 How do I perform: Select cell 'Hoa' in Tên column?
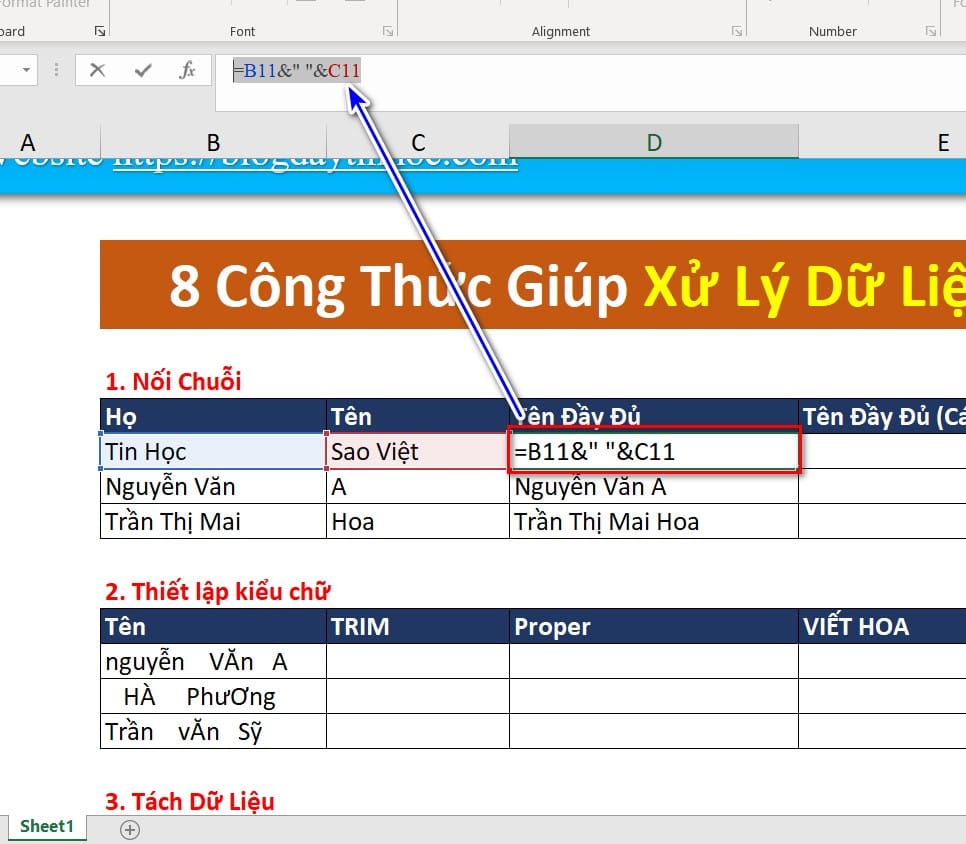click(x=418, y=522)
